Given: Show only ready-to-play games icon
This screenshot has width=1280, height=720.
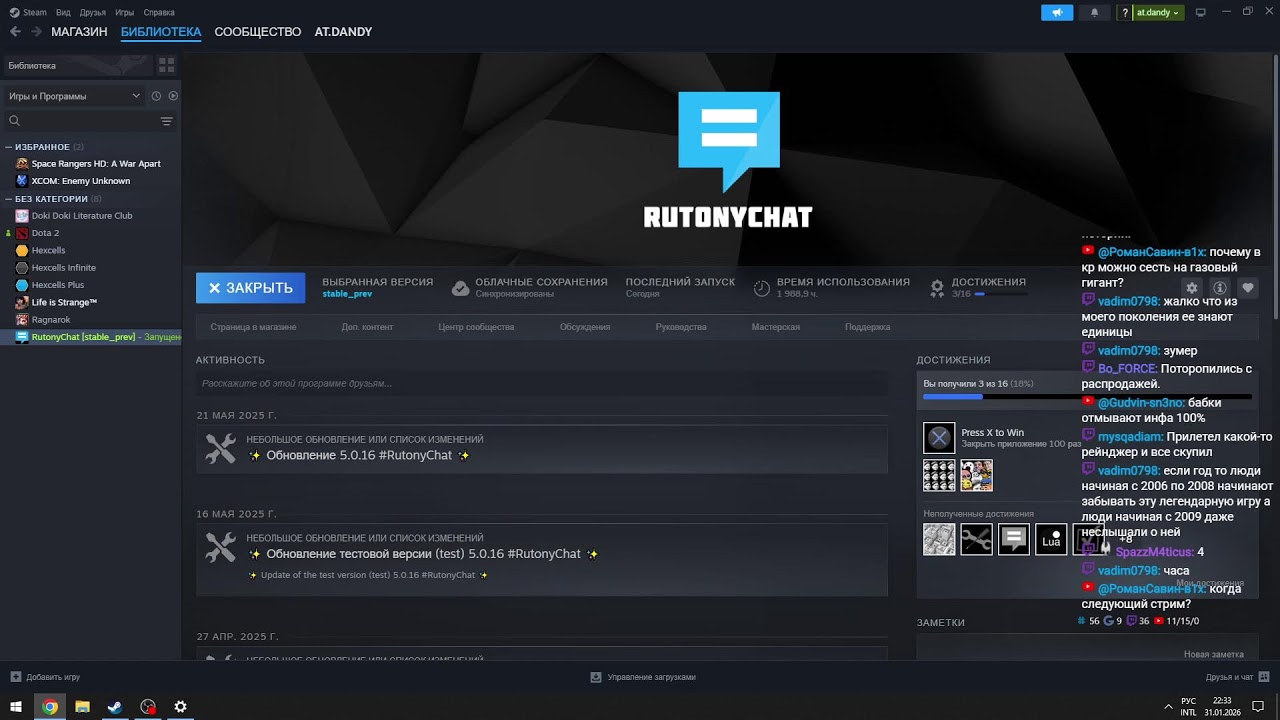Looking at the screenshot, I should [x=173, y=96].
